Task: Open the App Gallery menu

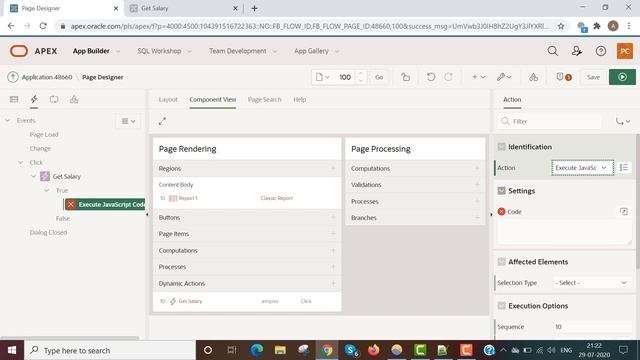Action: [x=316, y=51]
